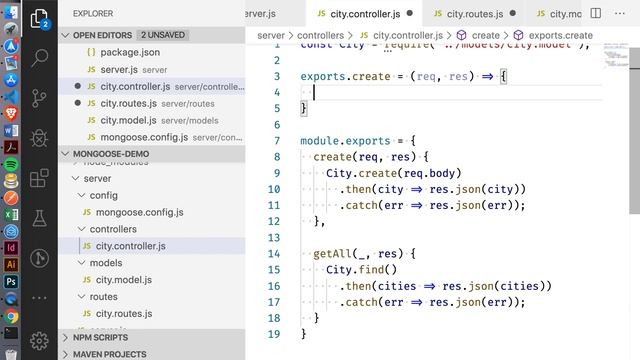Open the Test beaker view
This screenshot has height=360, width=640.
tap(39, 218)
